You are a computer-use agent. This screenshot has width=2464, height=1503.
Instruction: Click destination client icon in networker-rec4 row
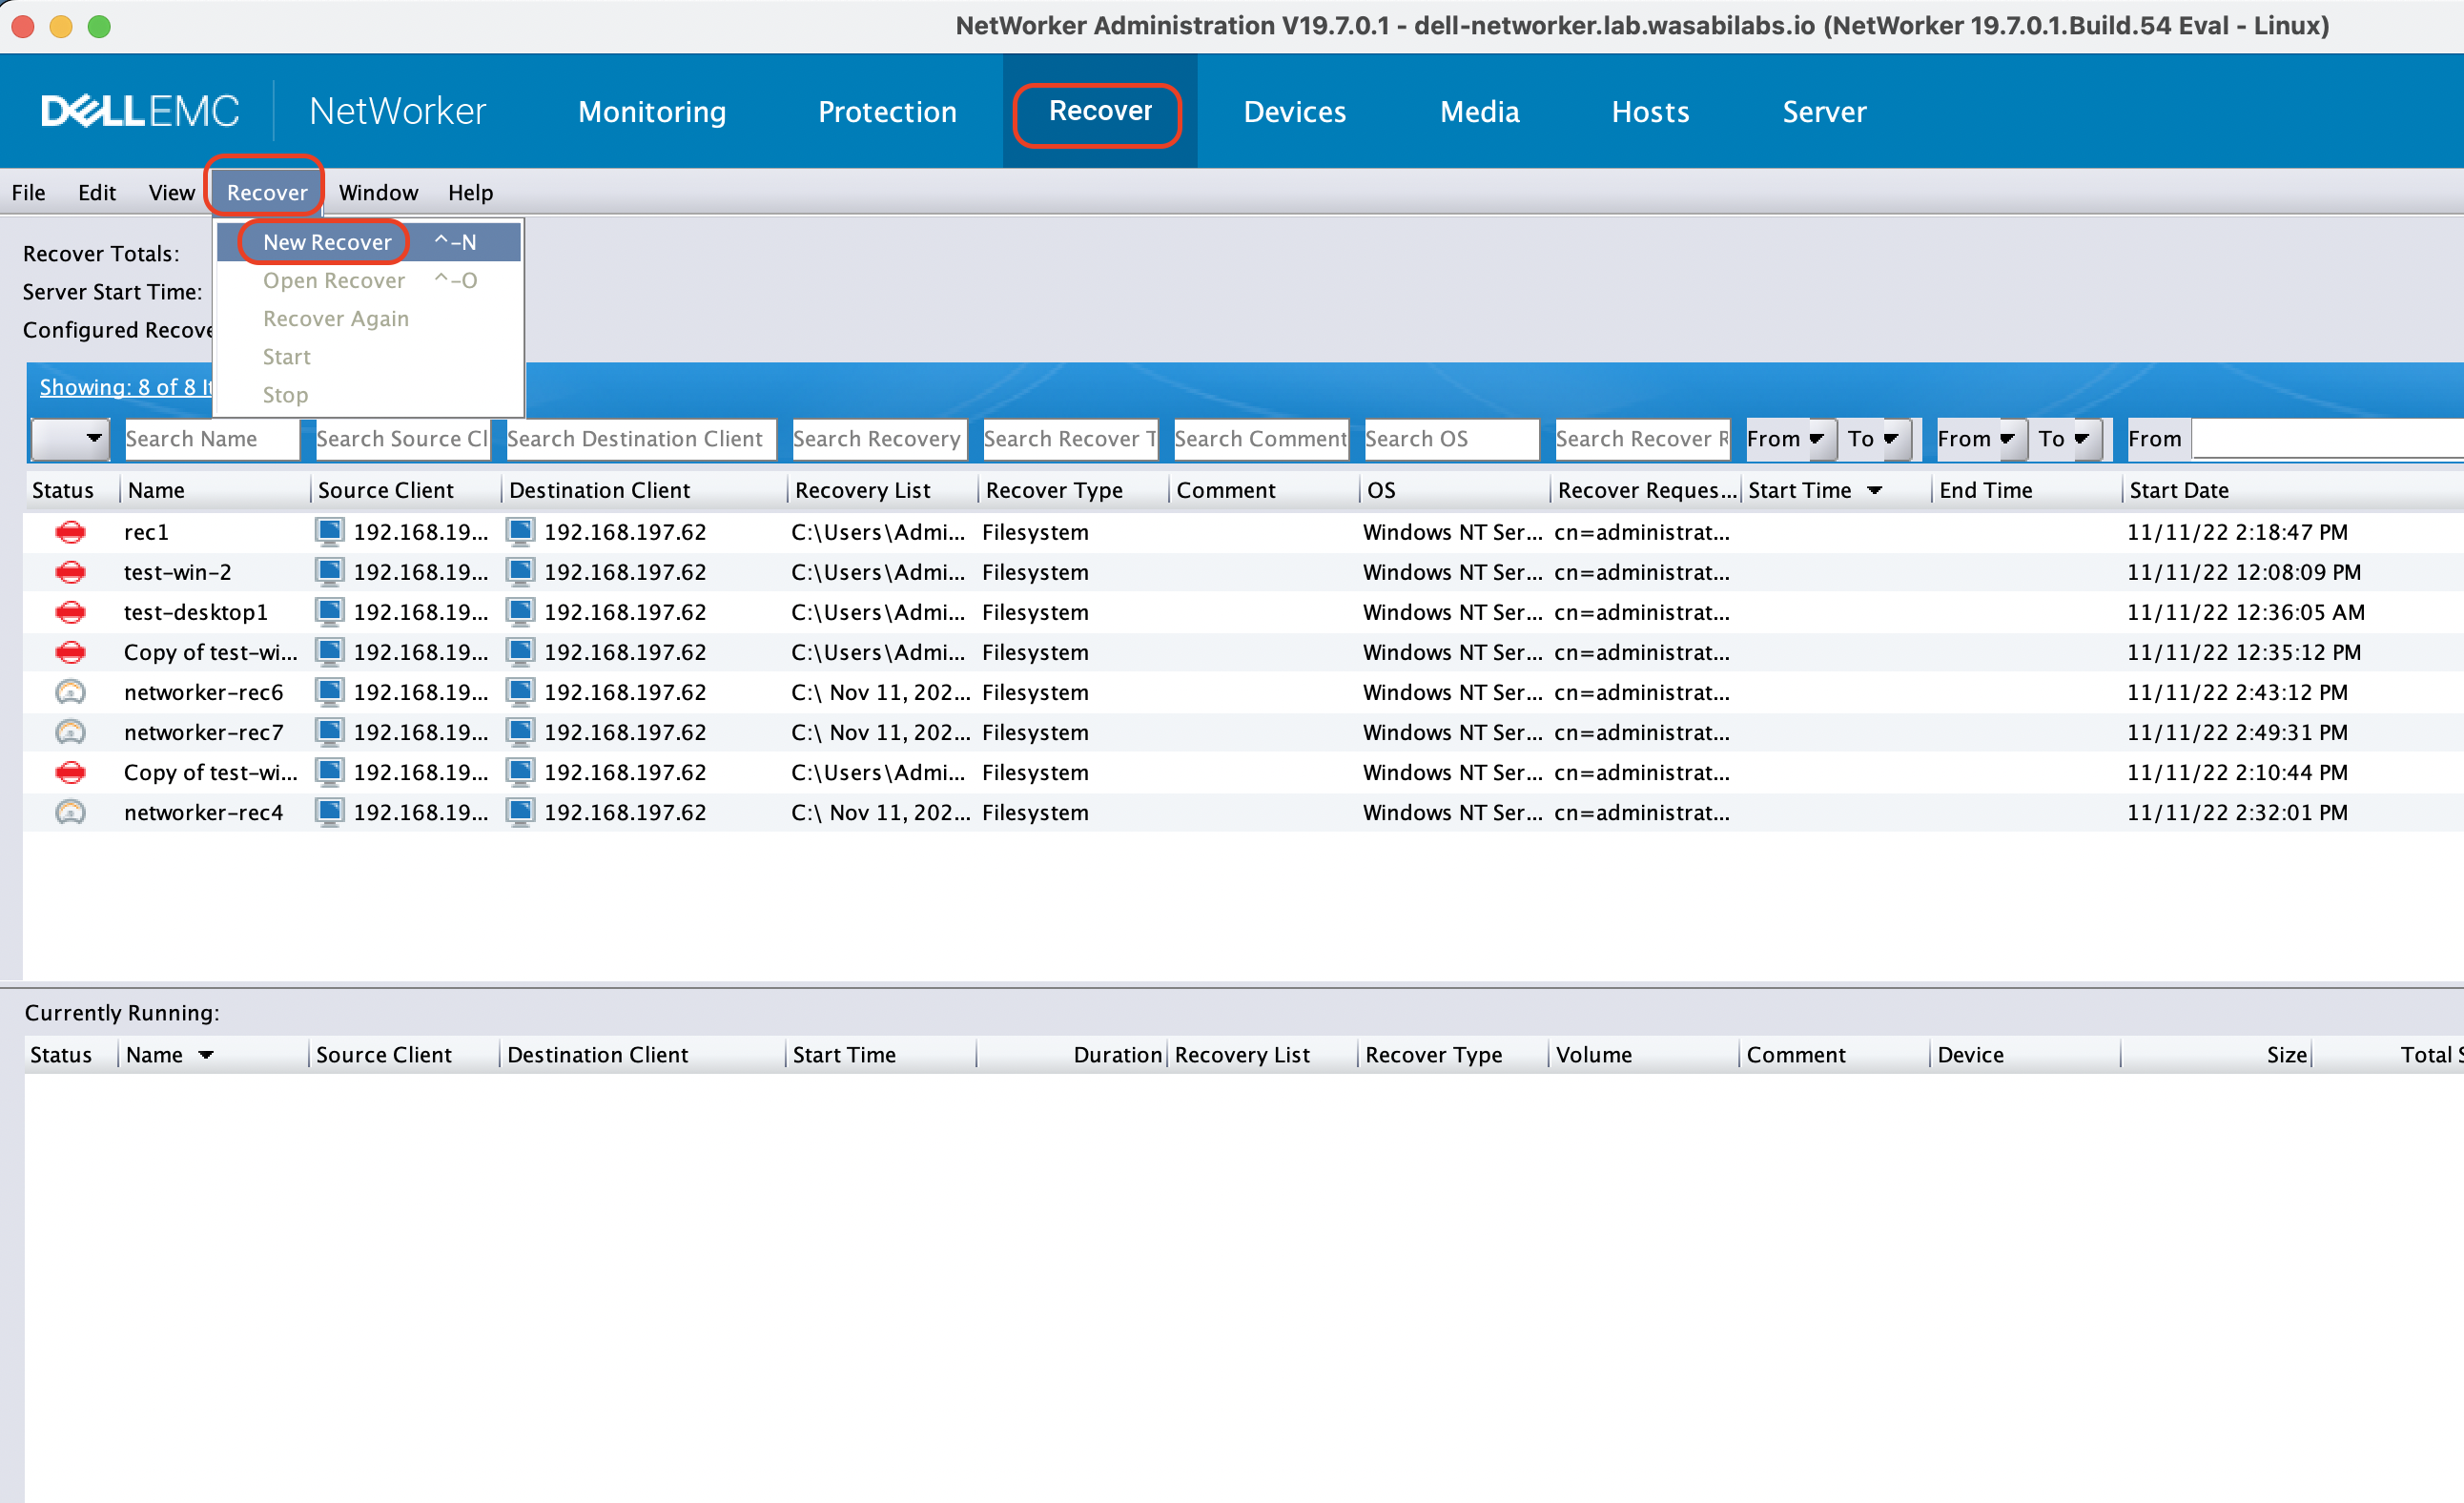tap(520, 812)
